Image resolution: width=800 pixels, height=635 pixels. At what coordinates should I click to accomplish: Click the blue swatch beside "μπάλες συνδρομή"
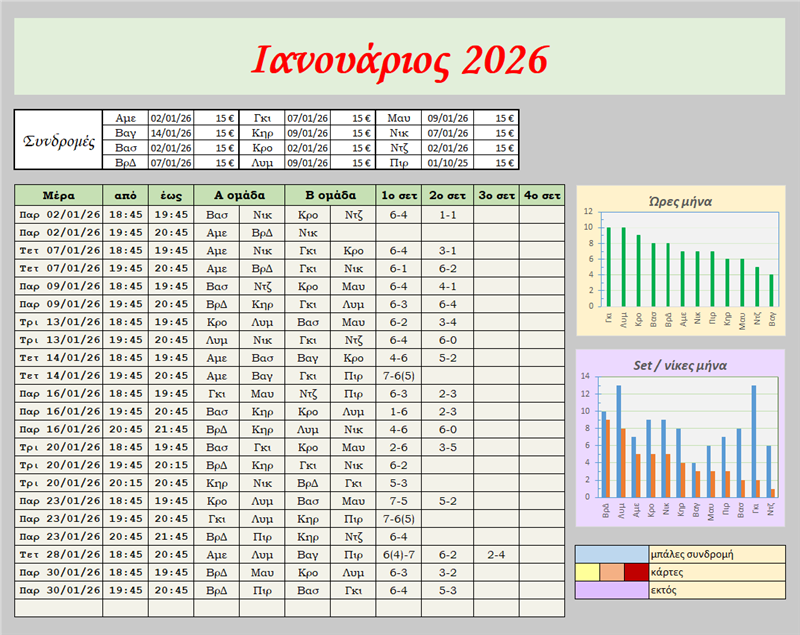click(612, 554)
